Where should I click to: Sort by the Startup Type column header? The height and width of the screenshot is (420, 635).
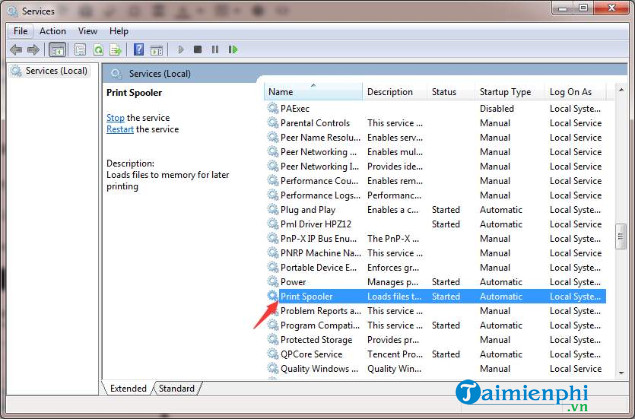[x=510, y=92]
